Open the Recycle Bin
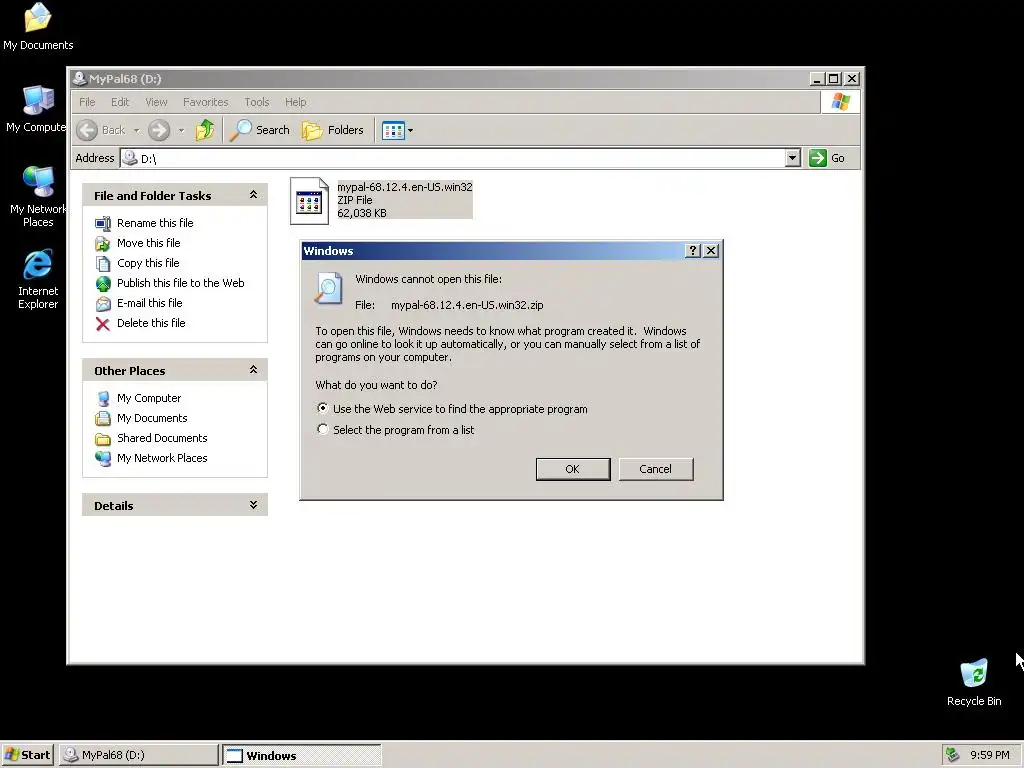The height and width of the screenshot is (768, 1024). [x=974, y=682]
